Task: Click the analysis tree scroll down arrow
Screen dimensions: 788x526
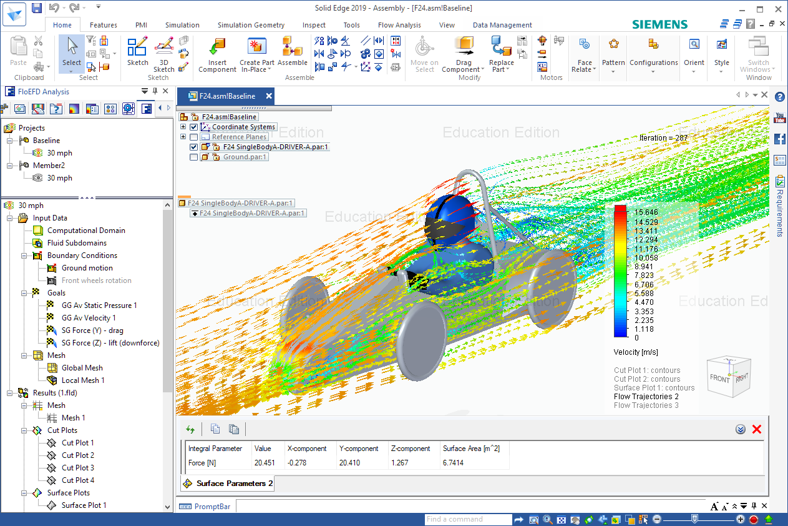Action: 167,507
